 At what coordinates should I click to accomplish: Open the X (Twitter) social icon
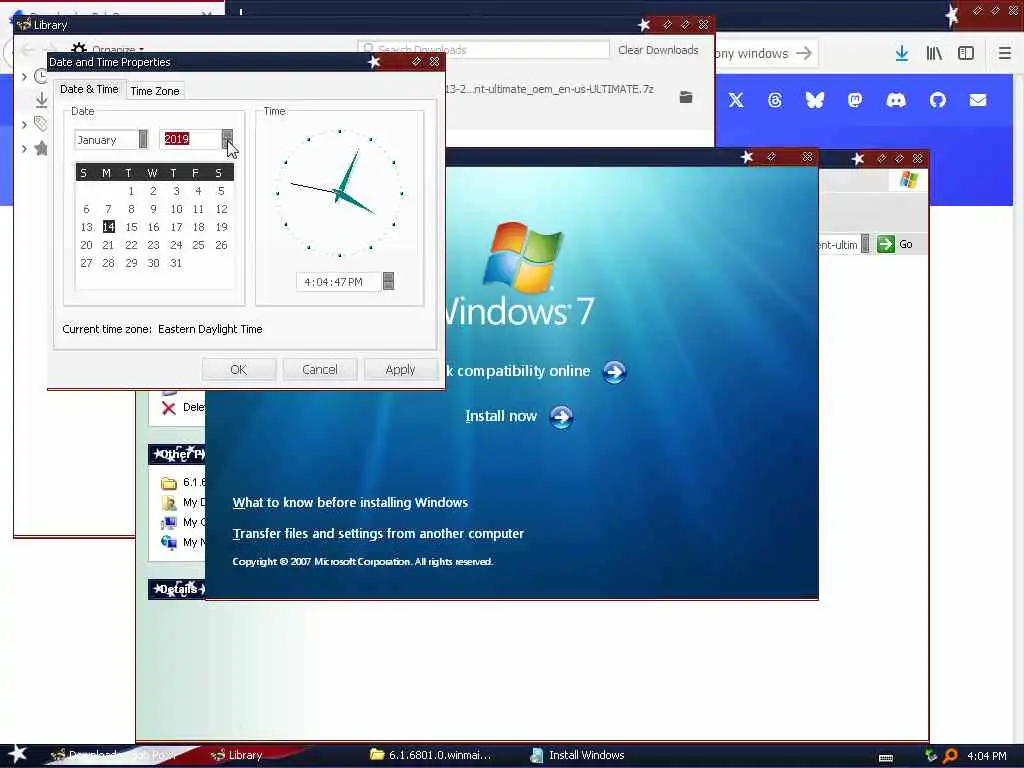[736, 100]
